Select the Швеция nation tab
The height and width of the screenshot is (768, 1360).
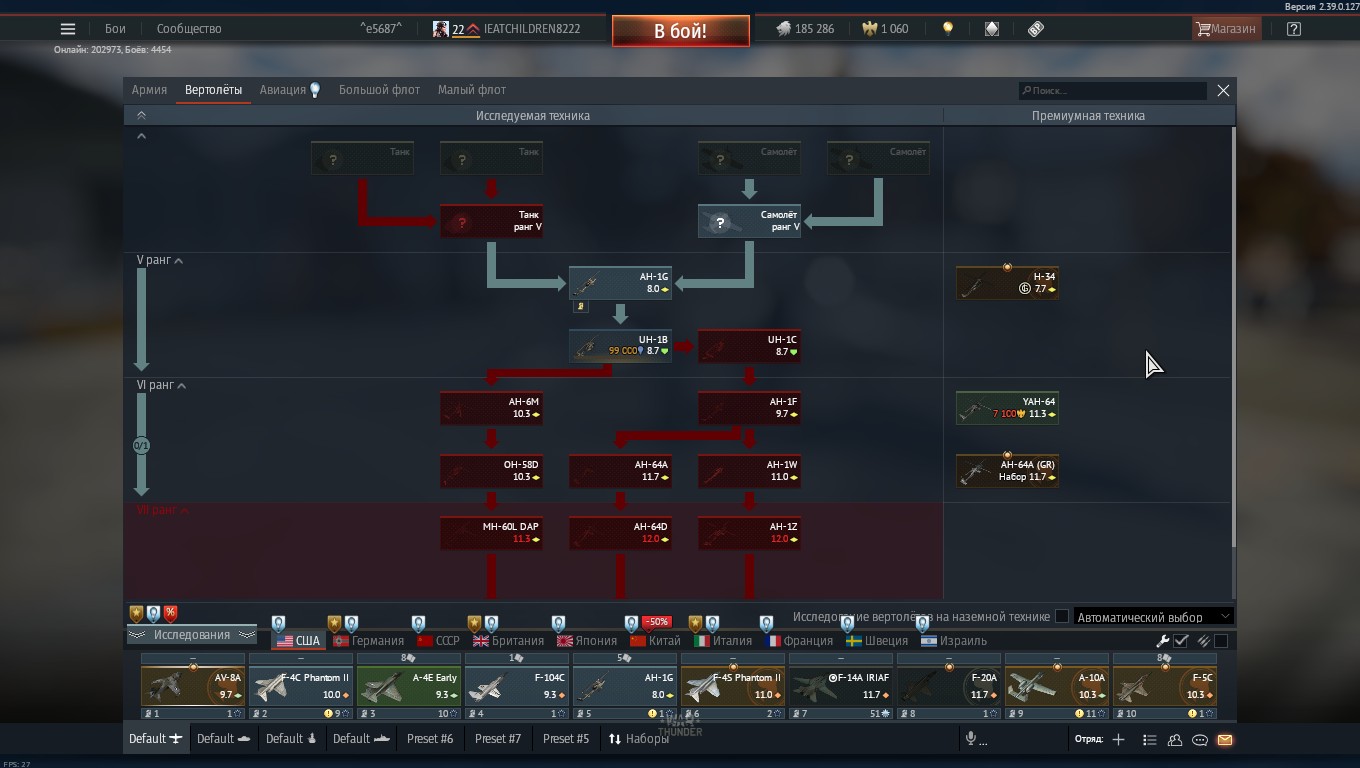click(x=877, y=641)
